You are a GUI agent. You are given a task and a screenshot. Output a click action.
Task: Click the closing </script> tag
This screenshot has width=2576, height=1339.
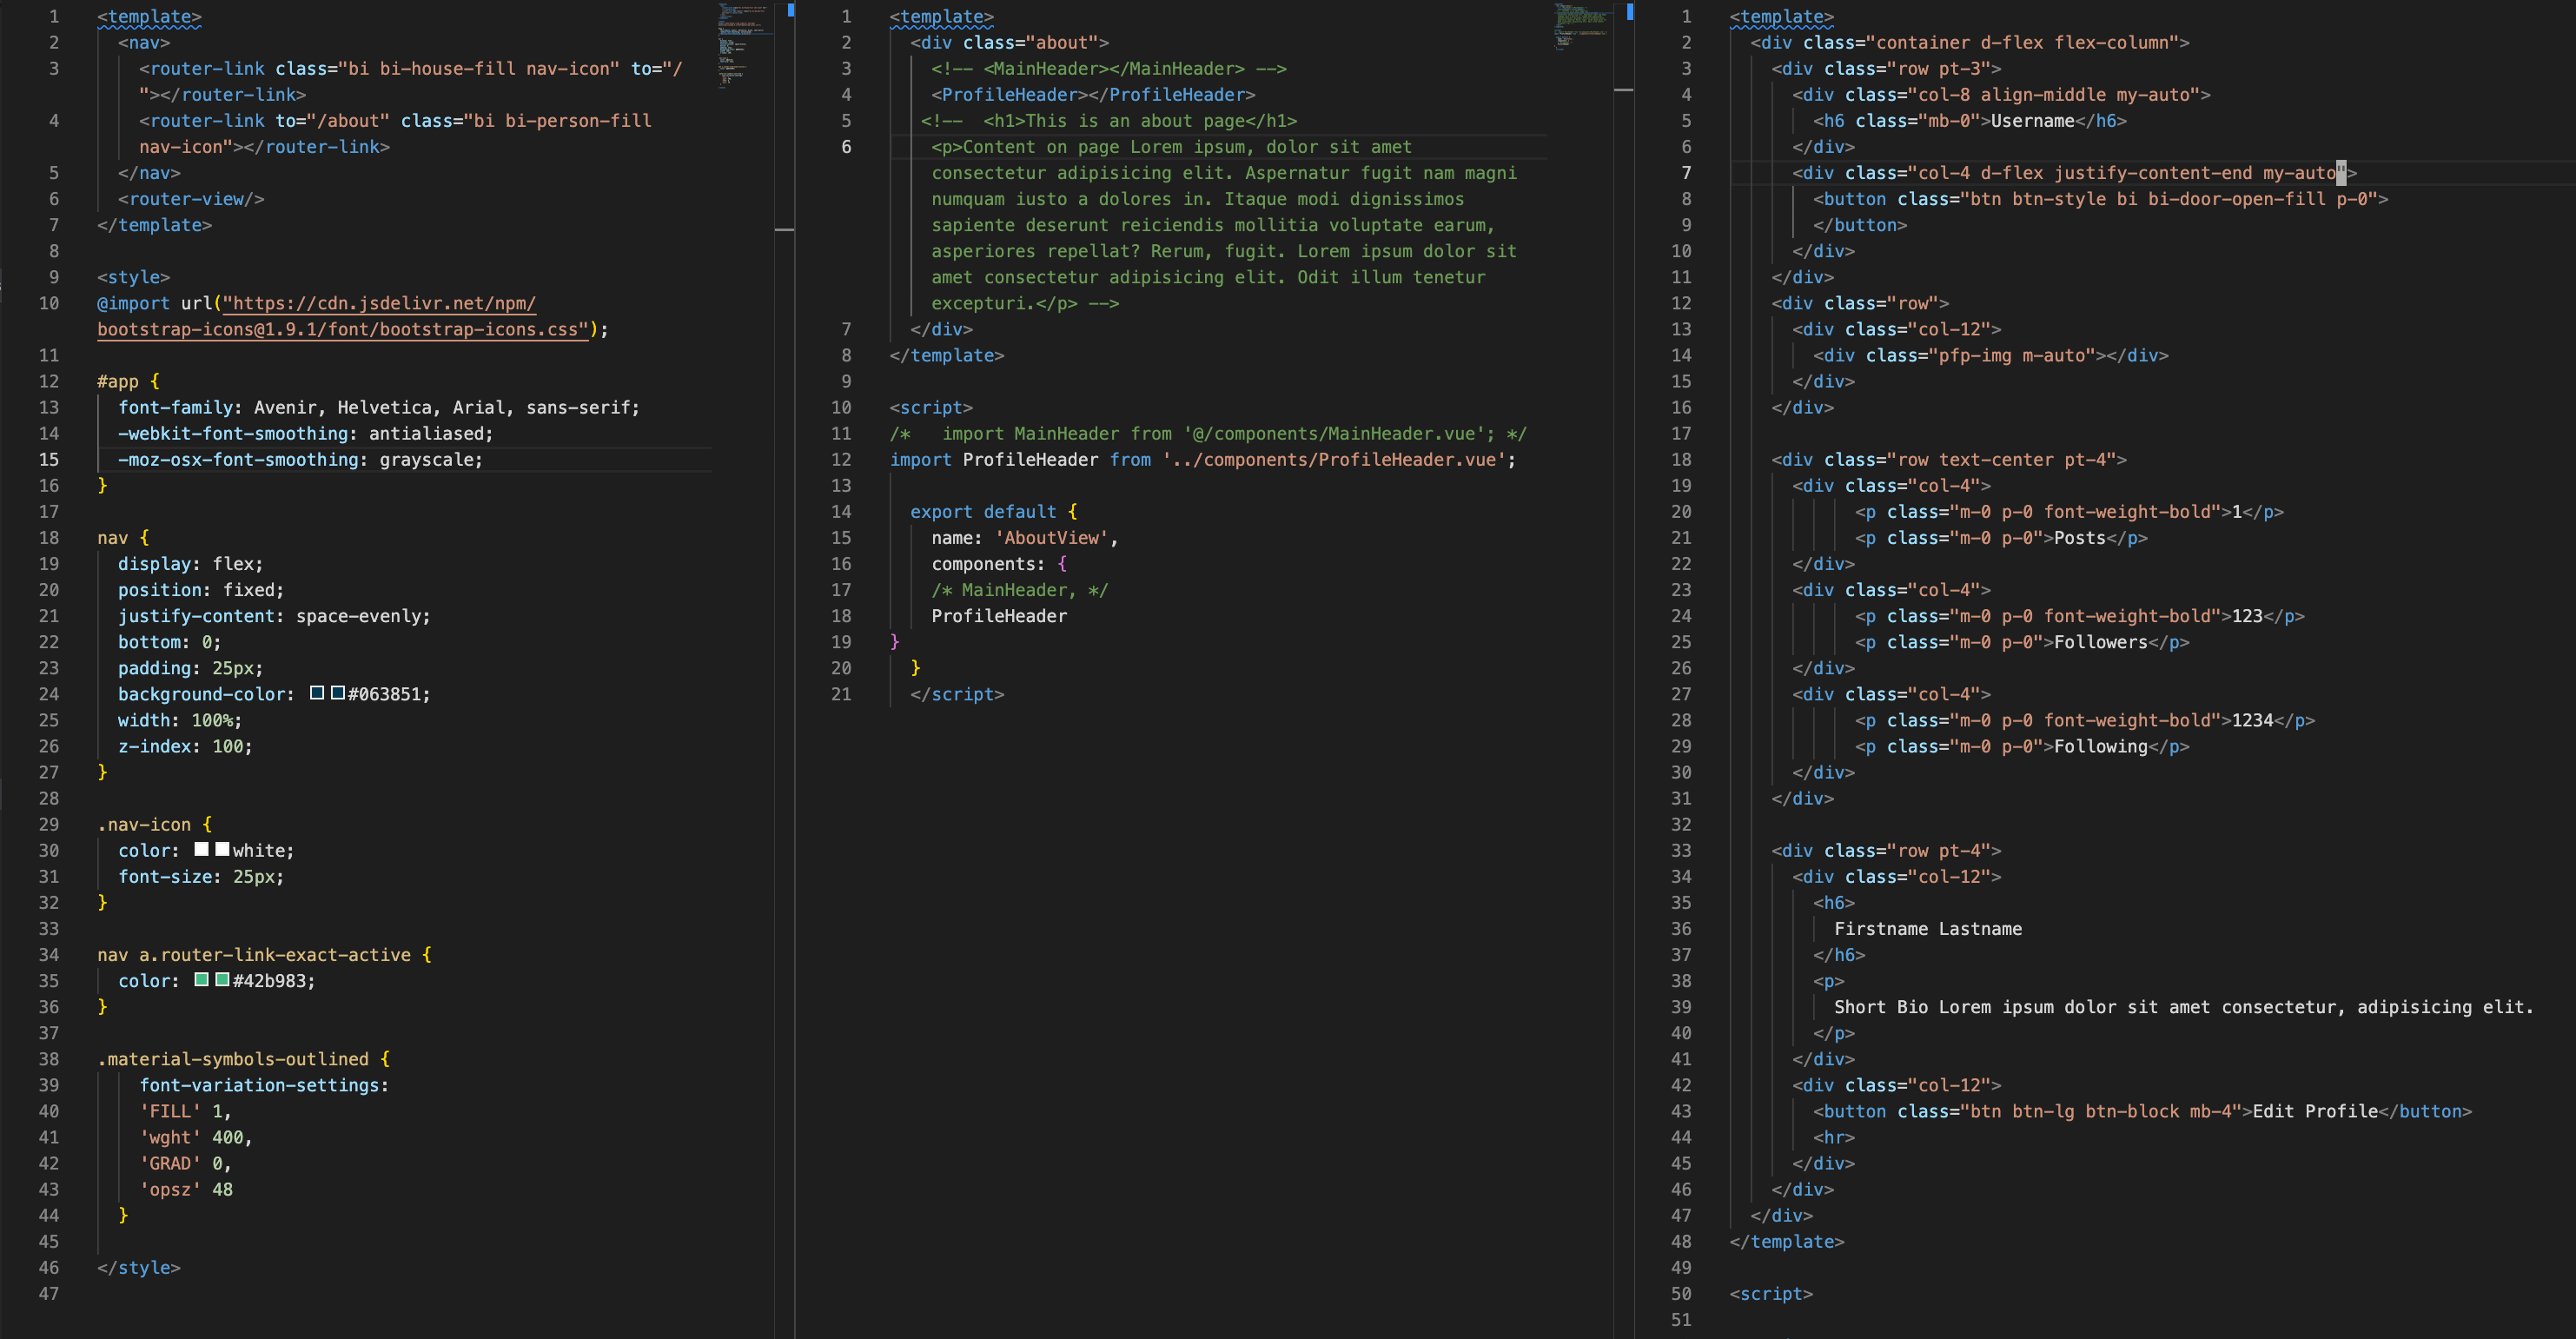(x=957, y=694)
